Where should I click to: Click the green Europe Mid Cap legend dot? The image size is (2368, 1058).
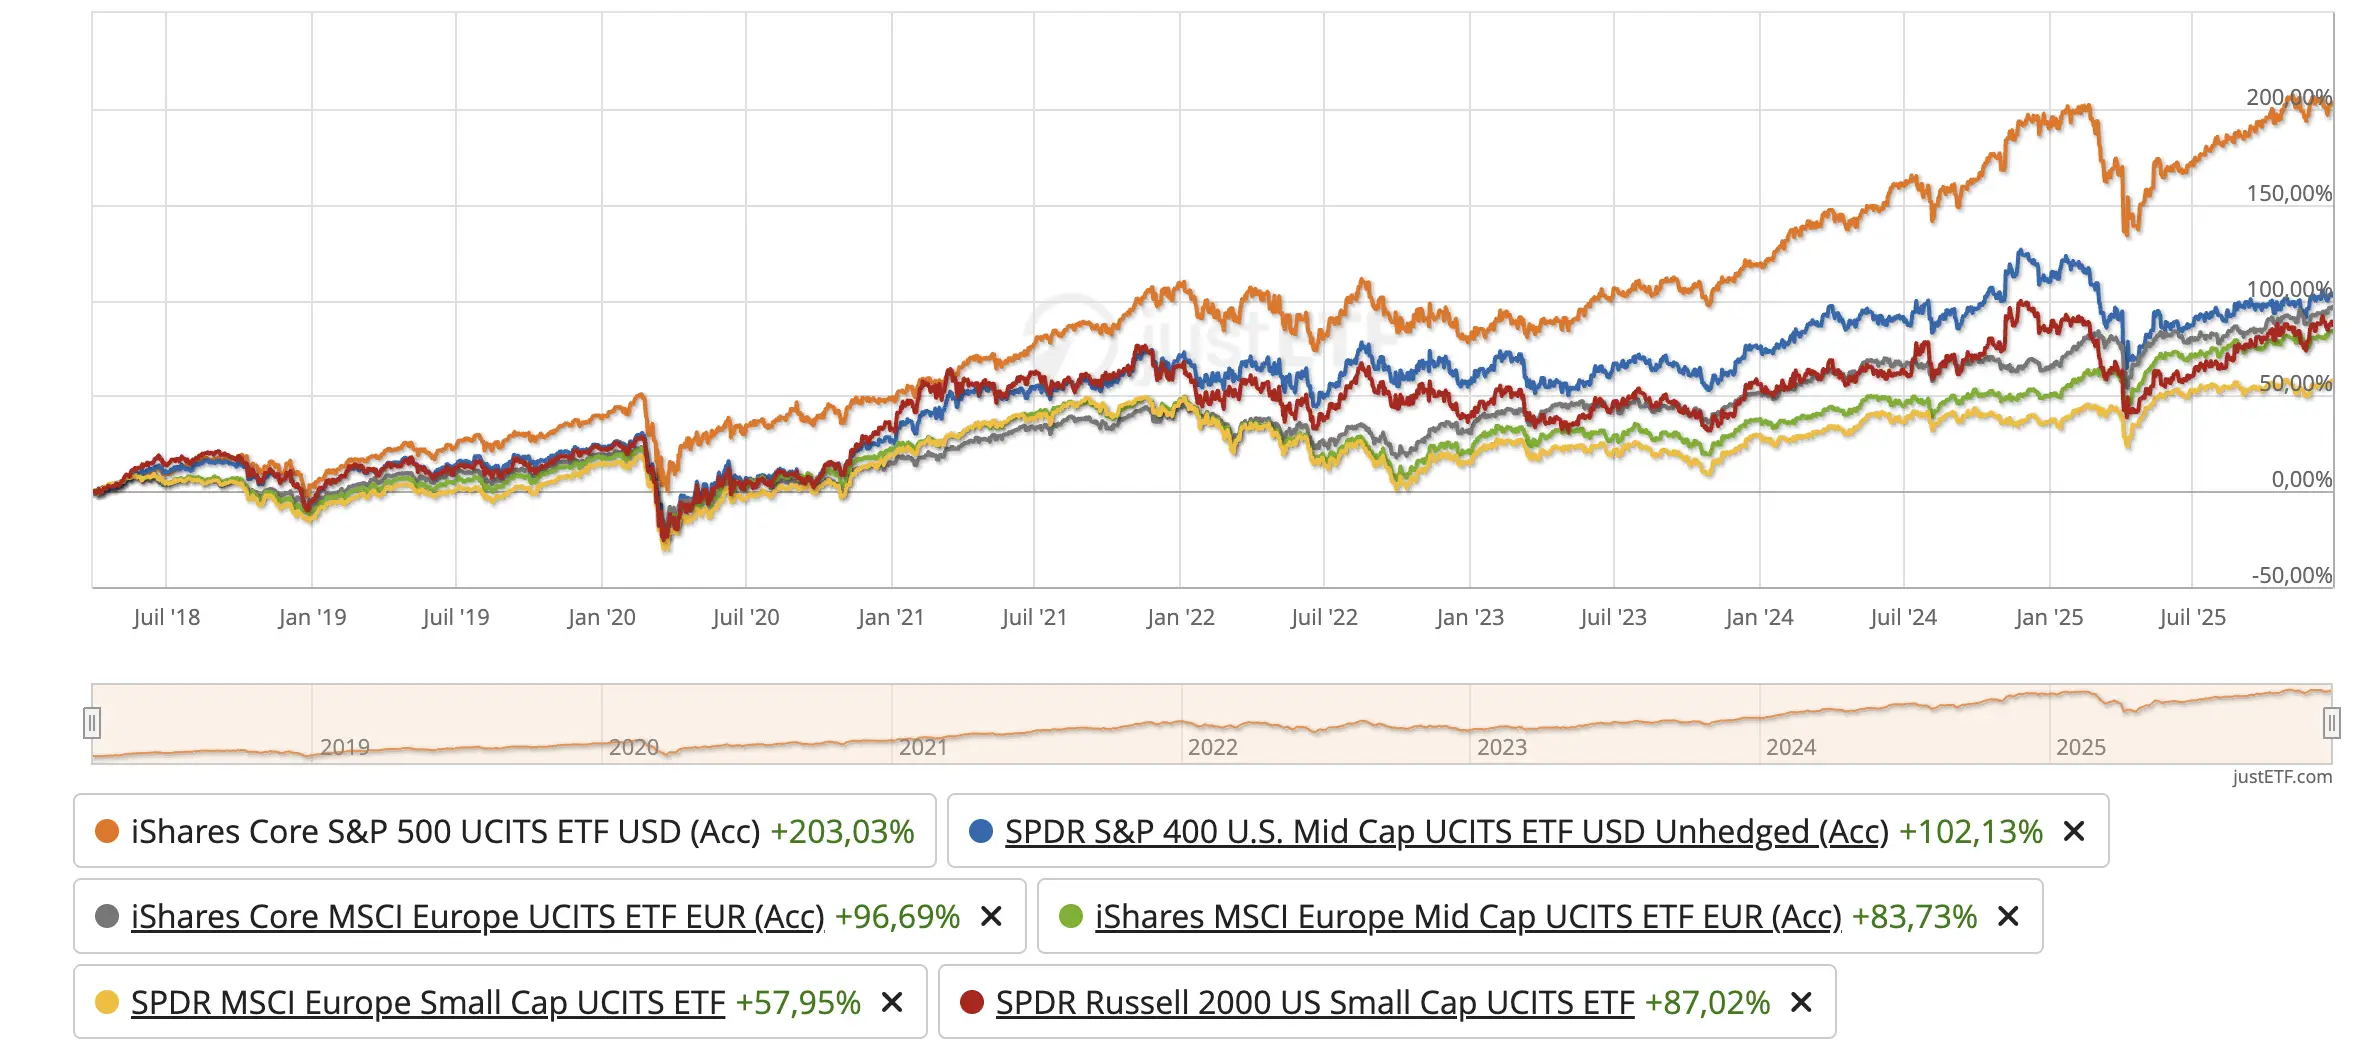coord(1071,916)
